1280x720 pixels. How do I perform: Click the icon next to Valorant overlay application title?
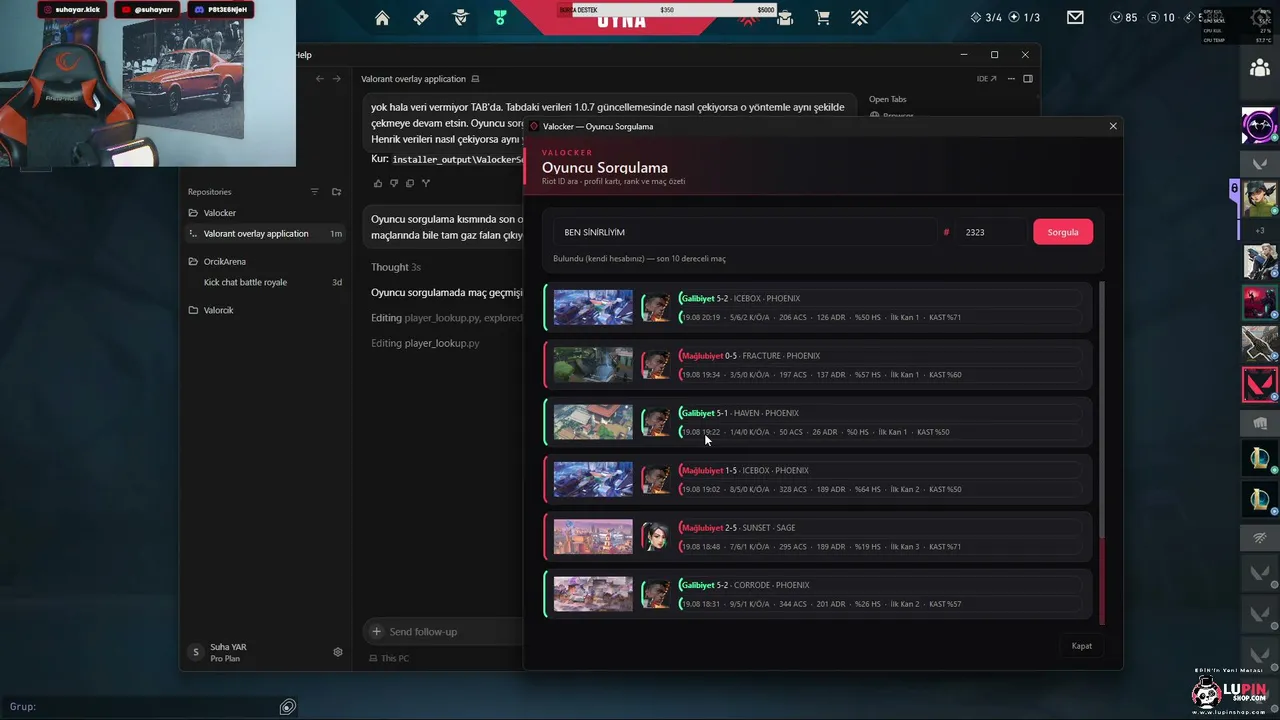point(475,79)
